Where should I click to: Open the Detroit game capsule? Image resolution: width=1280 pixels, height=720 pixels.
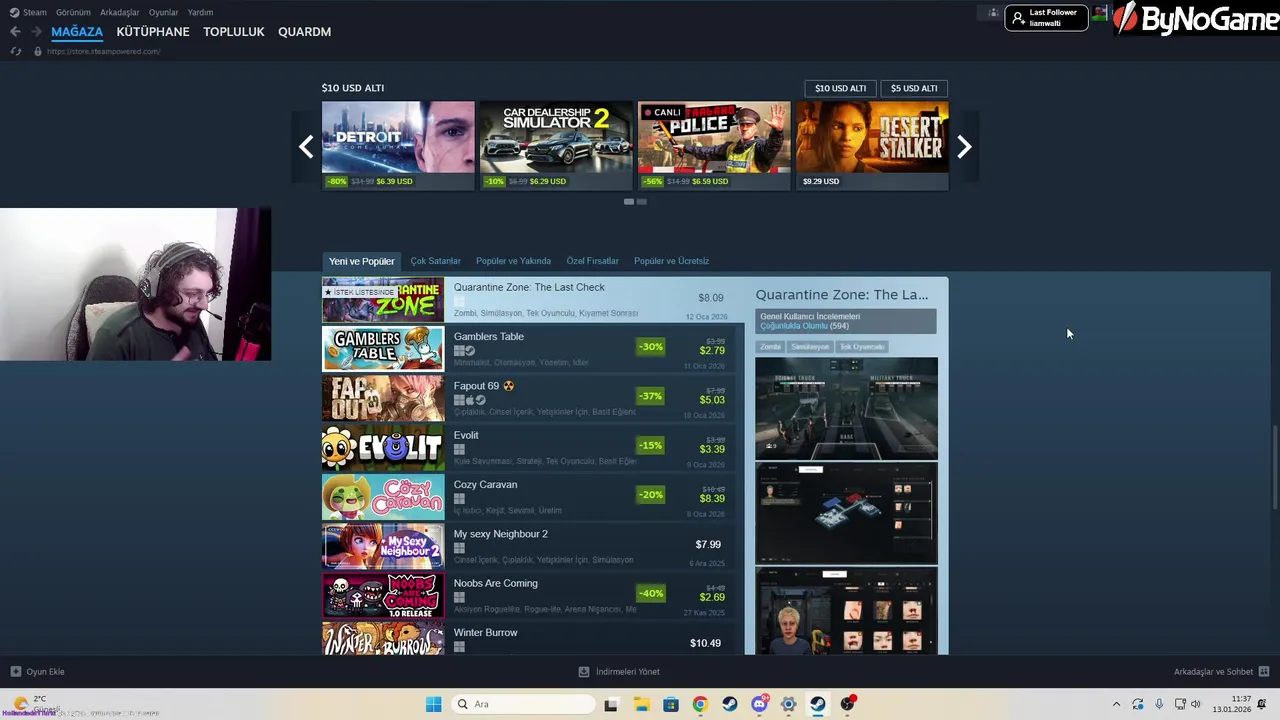[398, 146]
